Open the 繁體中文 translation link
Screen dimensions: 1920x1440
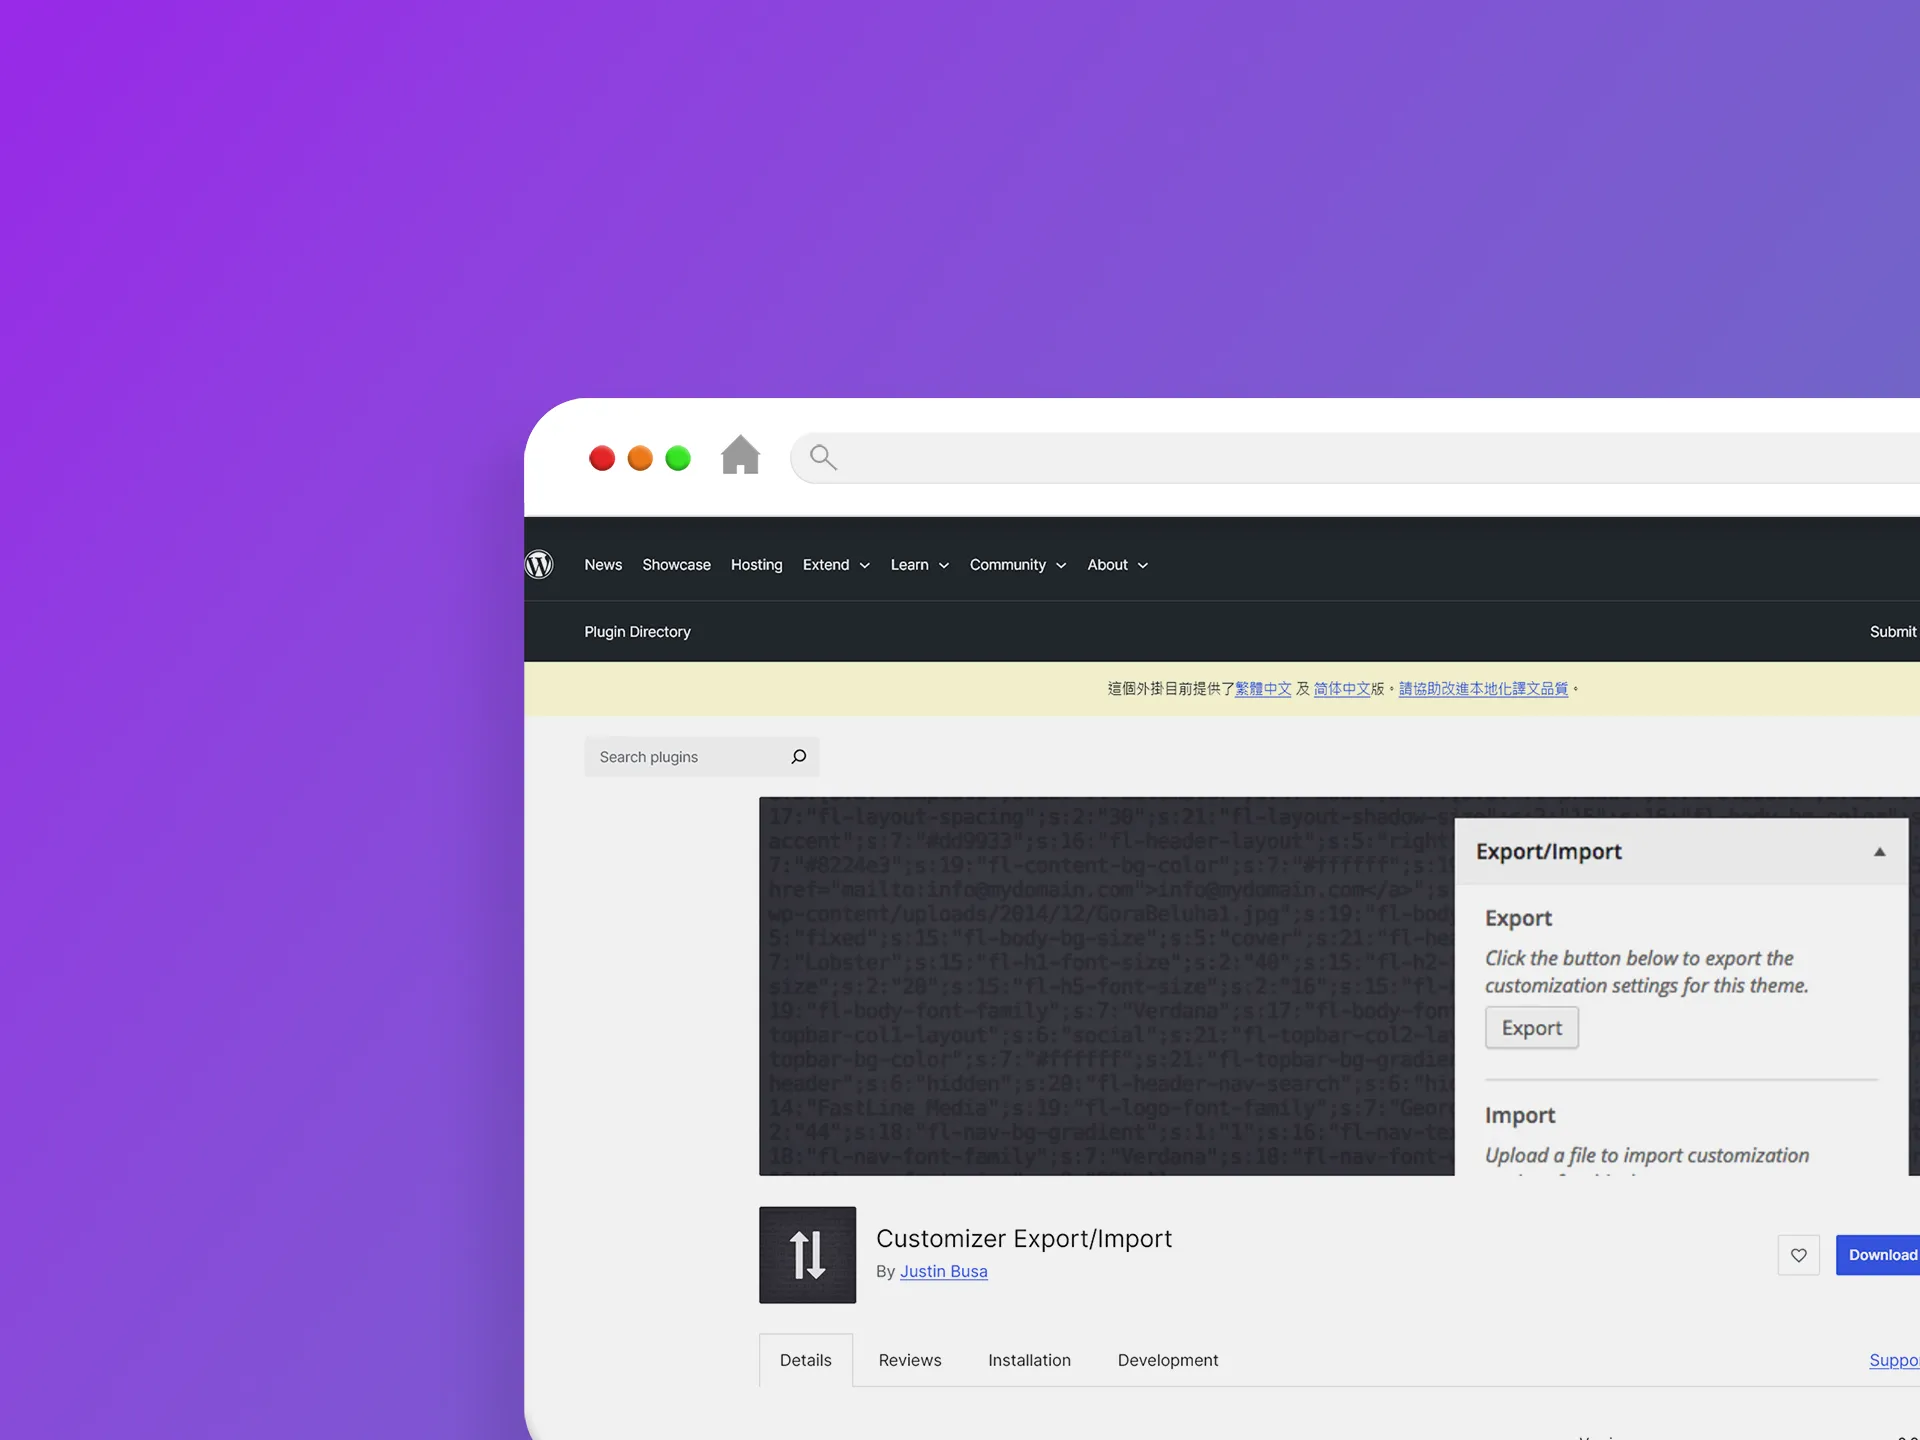pos(1263,689)
